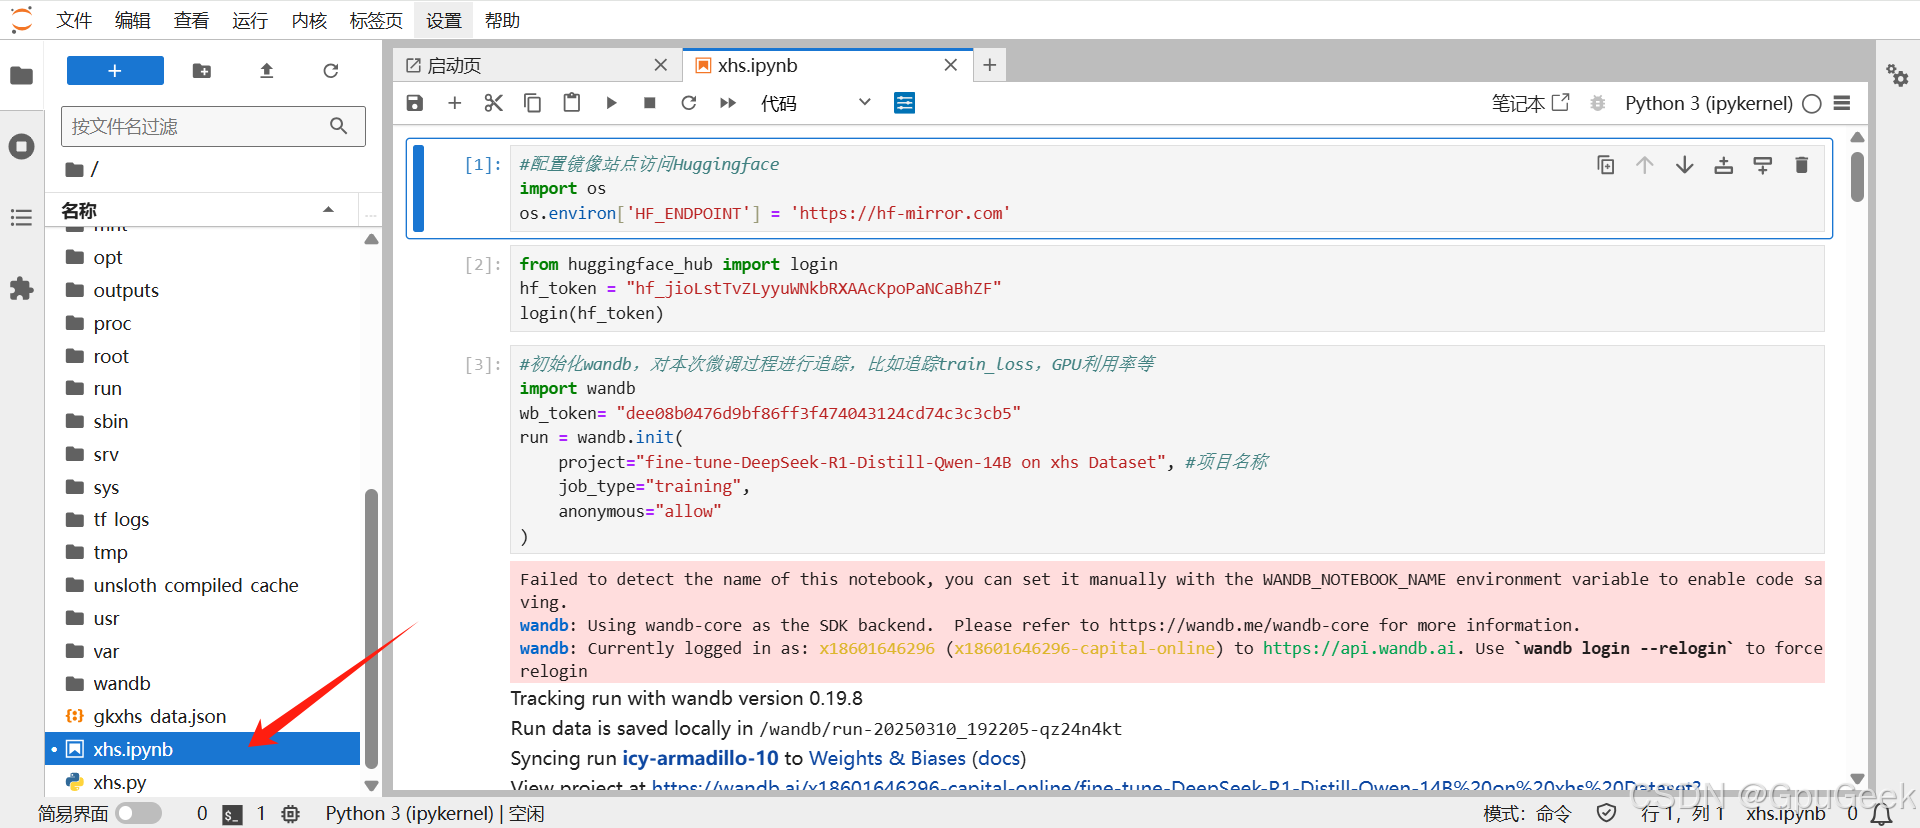
Task: Open the file browser sidebar panel
Action: (x=21, y=75)
